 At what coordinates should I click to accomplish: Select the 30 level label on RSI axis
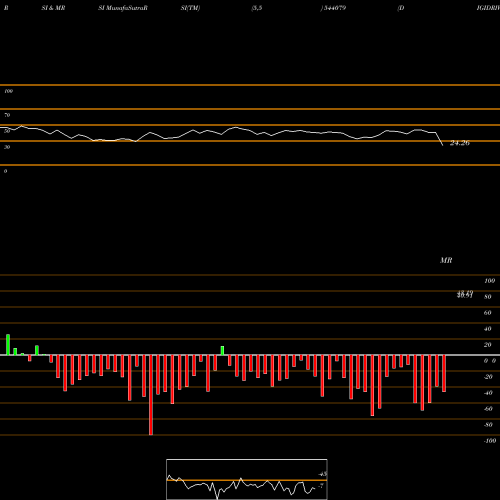[7, 147]
